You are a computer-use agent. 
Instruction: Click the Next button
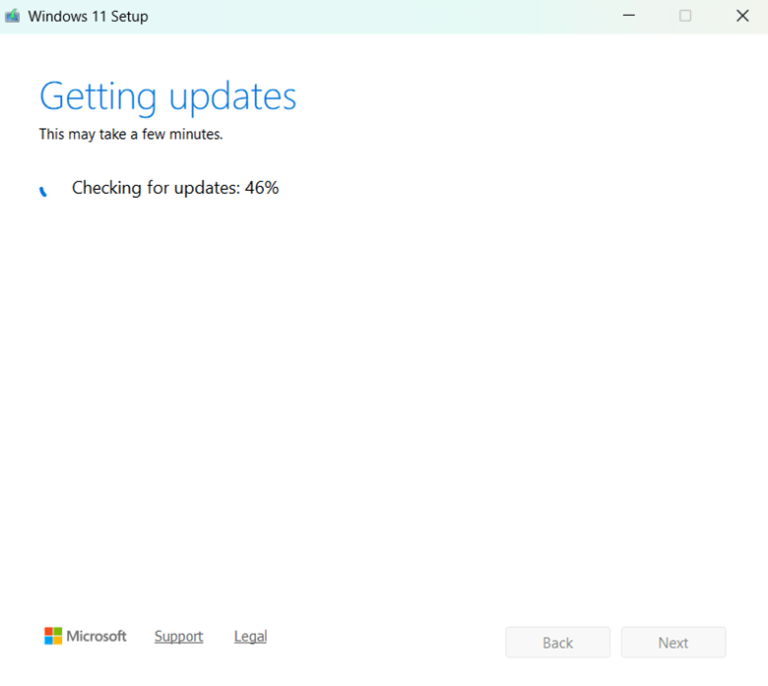(x=673, y=642)
